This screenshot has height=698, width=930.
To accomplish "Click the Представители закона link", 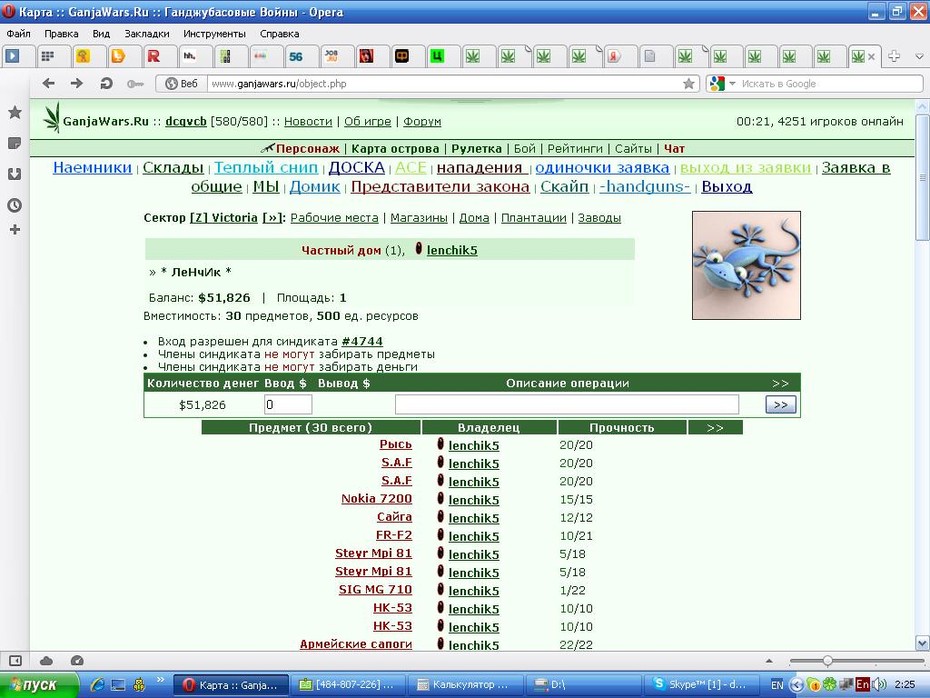I will coord(440,187).
